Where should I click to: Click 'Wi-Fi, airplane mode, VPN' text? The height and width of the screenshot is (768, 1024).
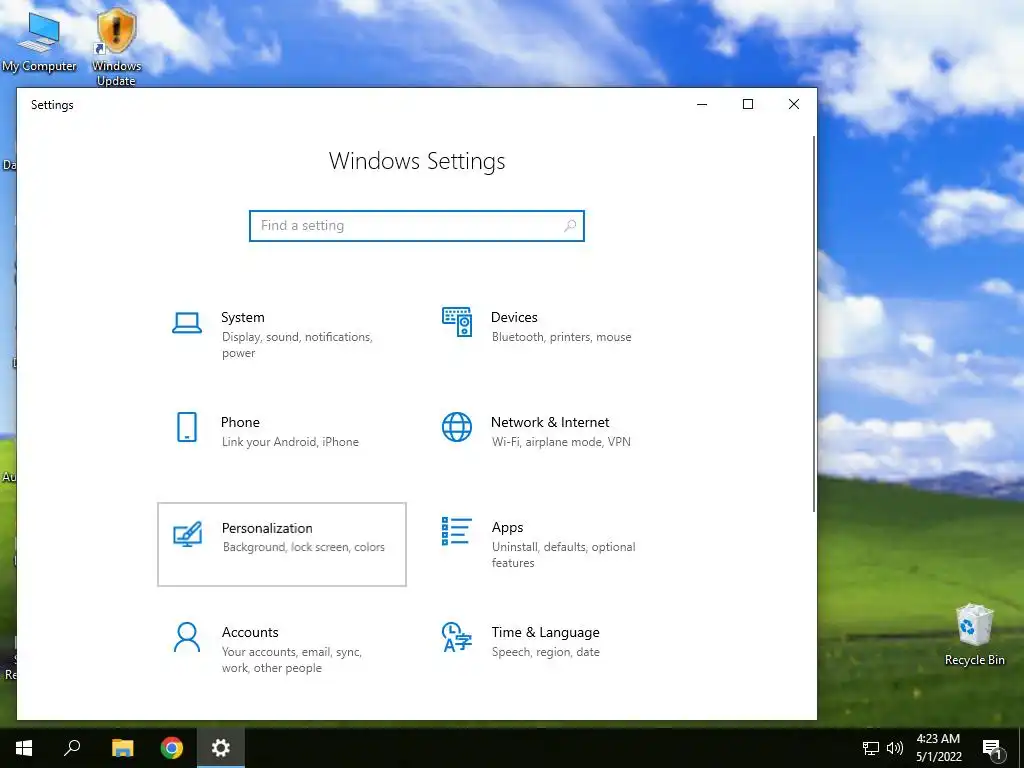561,442
